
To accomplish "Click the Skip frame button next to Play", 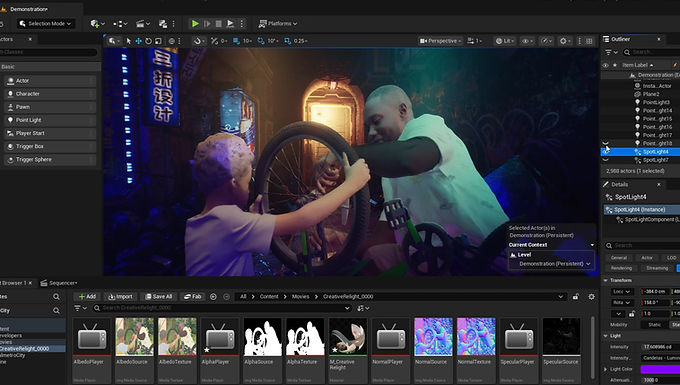I will pyautogui.click(x=207, y=23).
